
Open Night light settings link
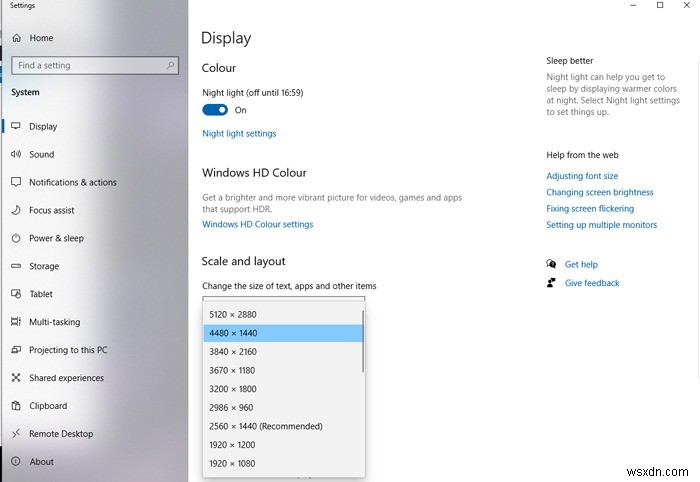click(239, 133)
